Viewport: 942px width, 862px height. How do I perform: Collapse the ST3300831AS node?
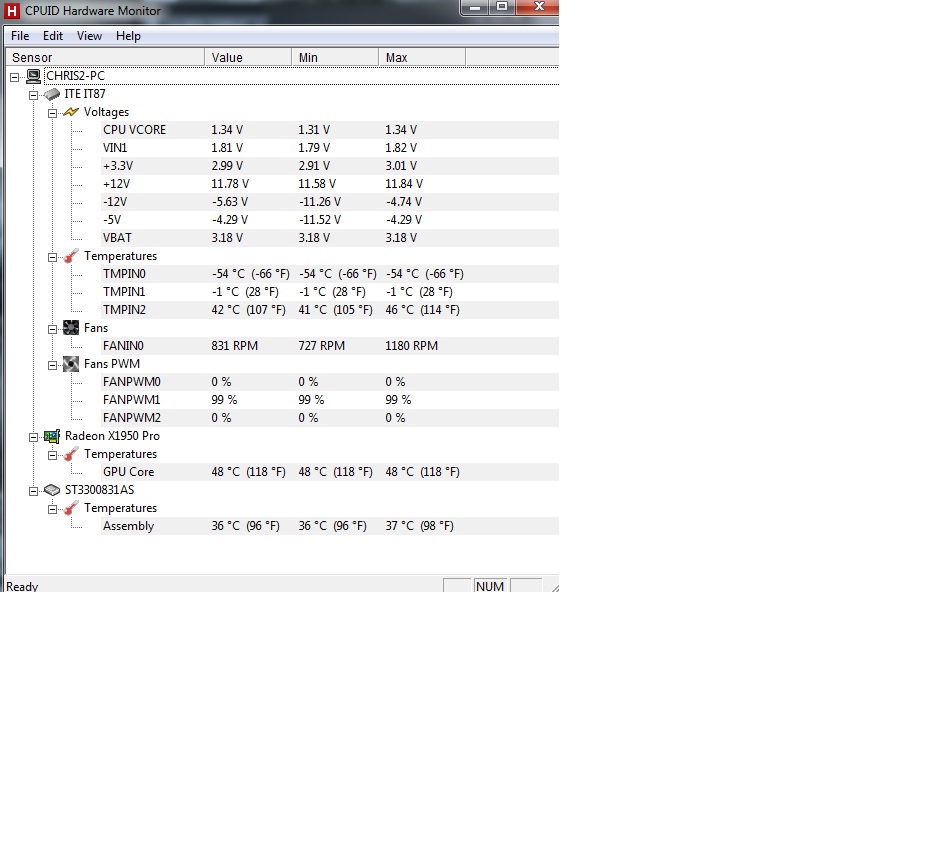(x=34, y=491)
